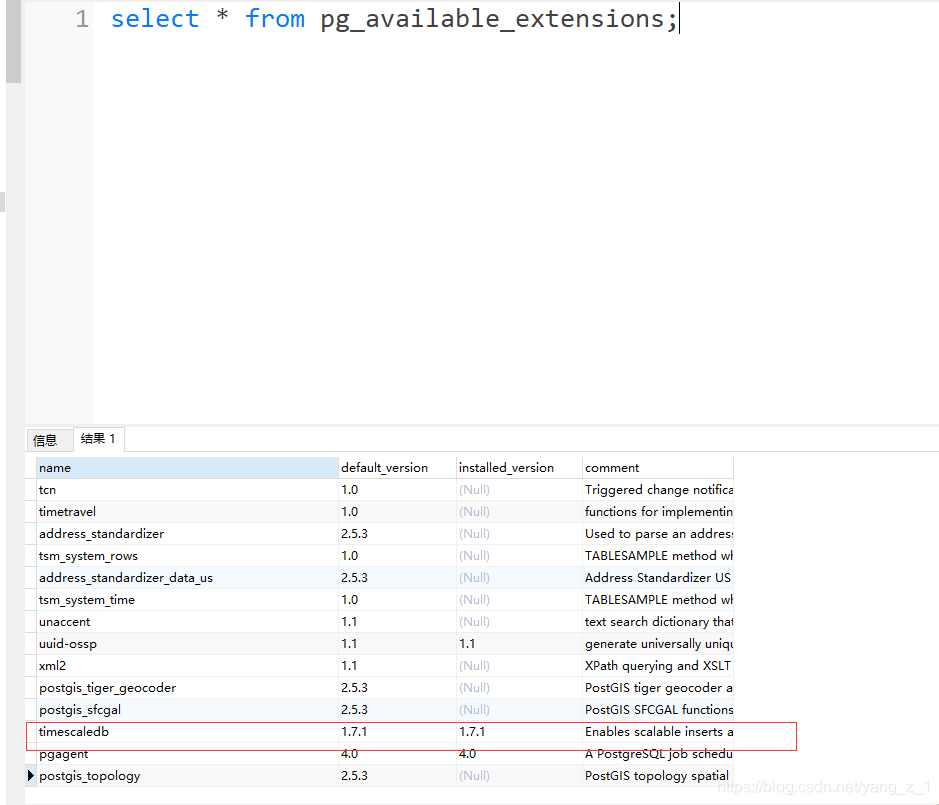Click default_version 2.5.3 for postgis_sfcgal
The image size is (939, 805).
397,710
